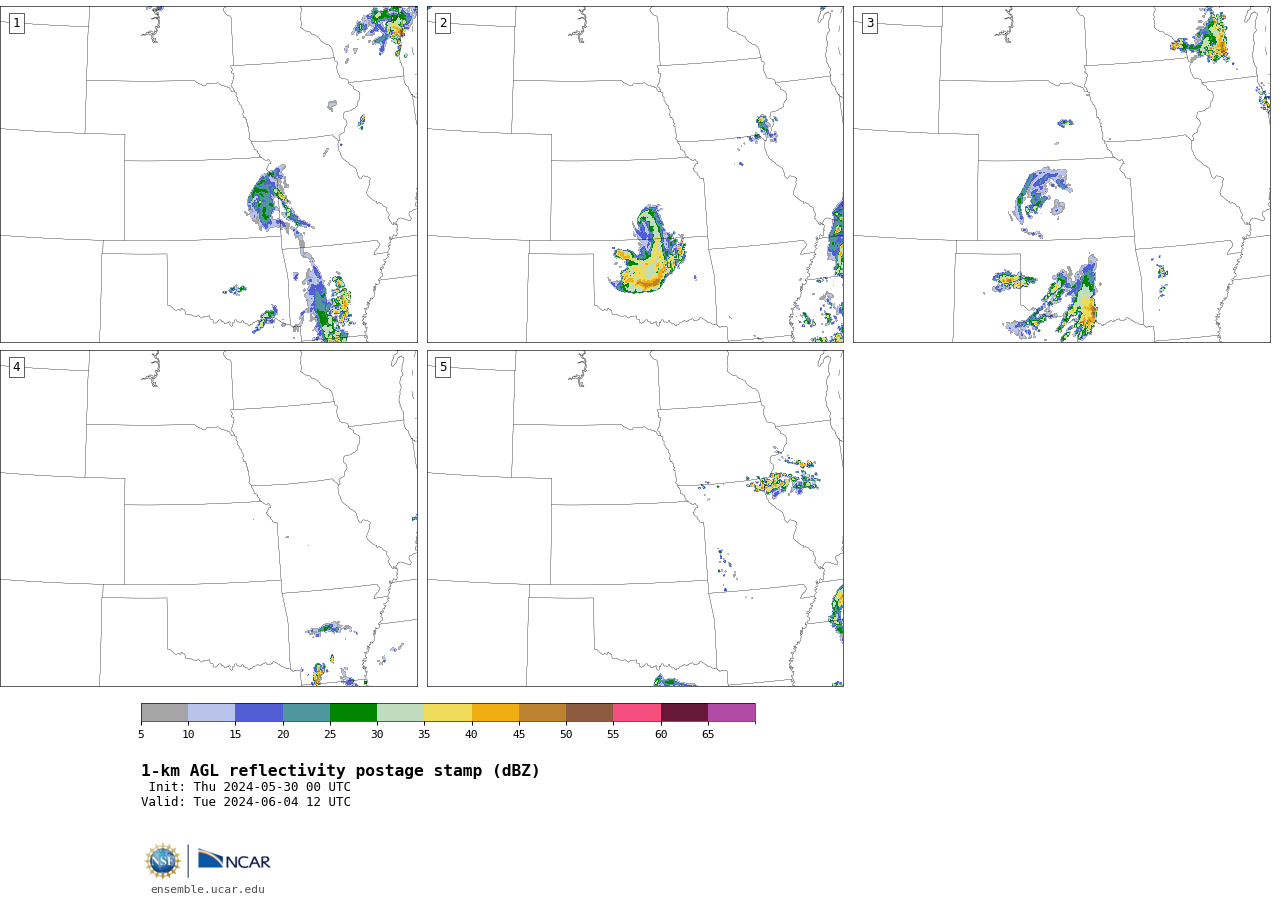Pick the maroon 60–65 dBZ swatch
The width and height of the screenshot is (1280, 901).
684,712
